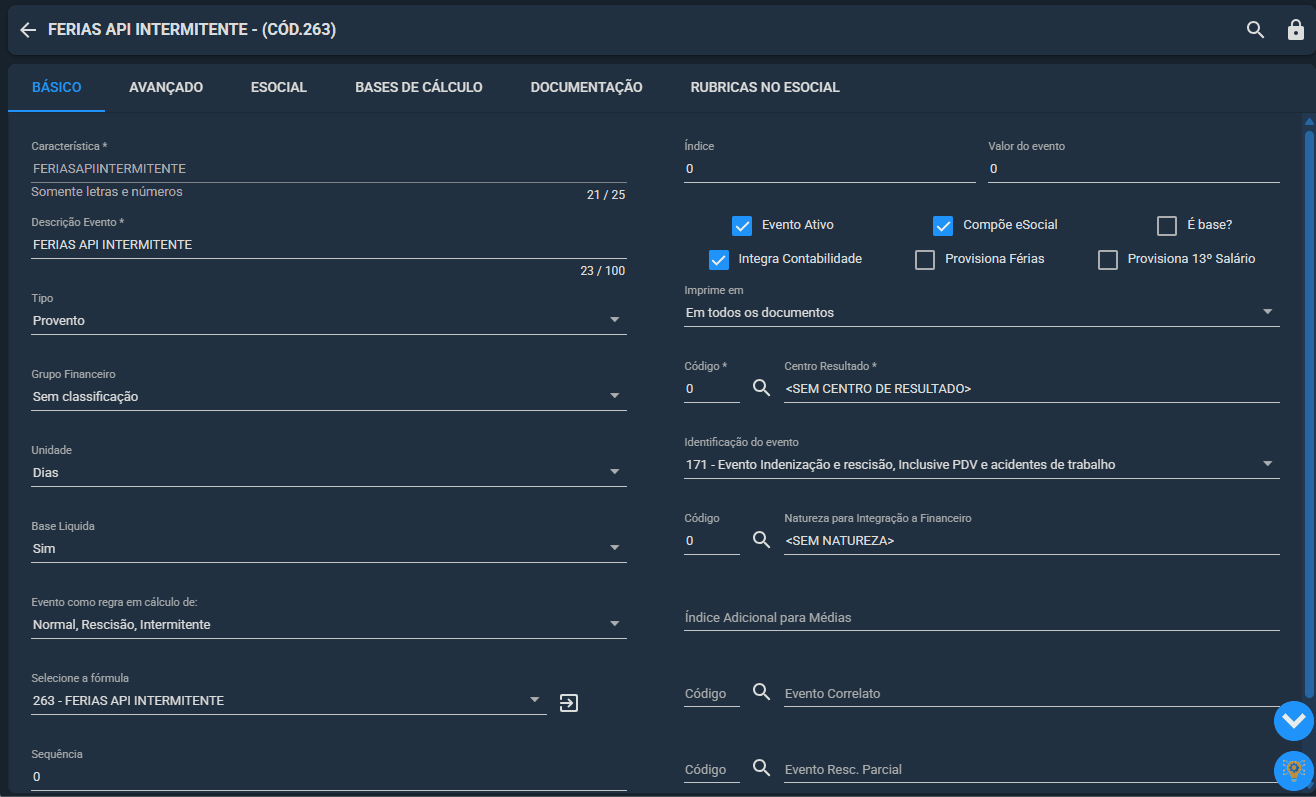Click the Evento Resc. Parcial name field
The image size is (1316, 797).
click(x=1032, y=769)
